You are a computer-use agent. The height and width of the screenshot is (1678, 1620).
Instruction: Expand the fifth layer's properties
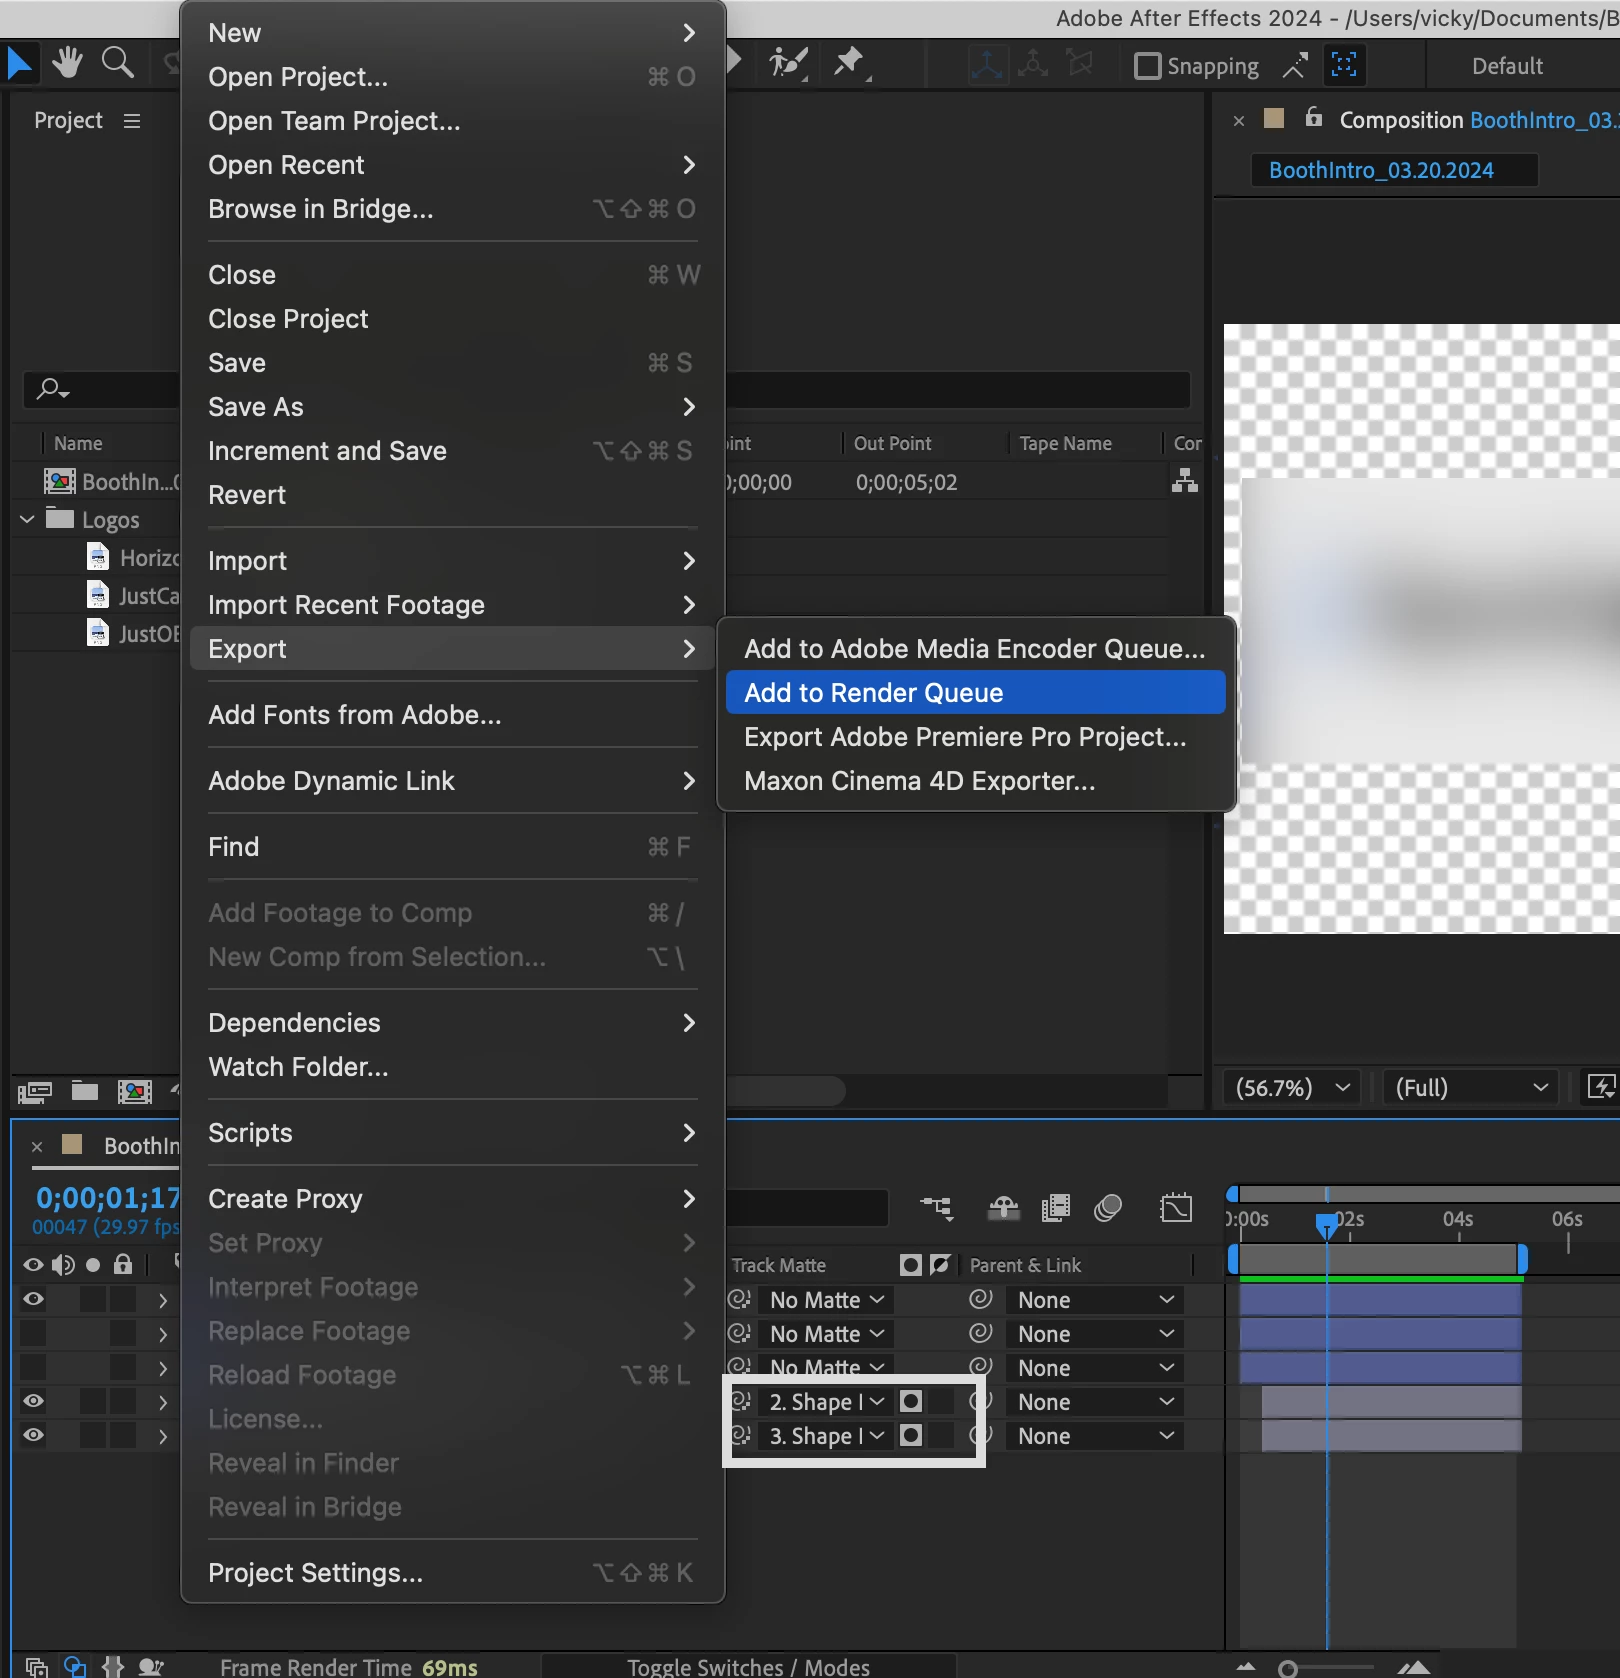163,1436
